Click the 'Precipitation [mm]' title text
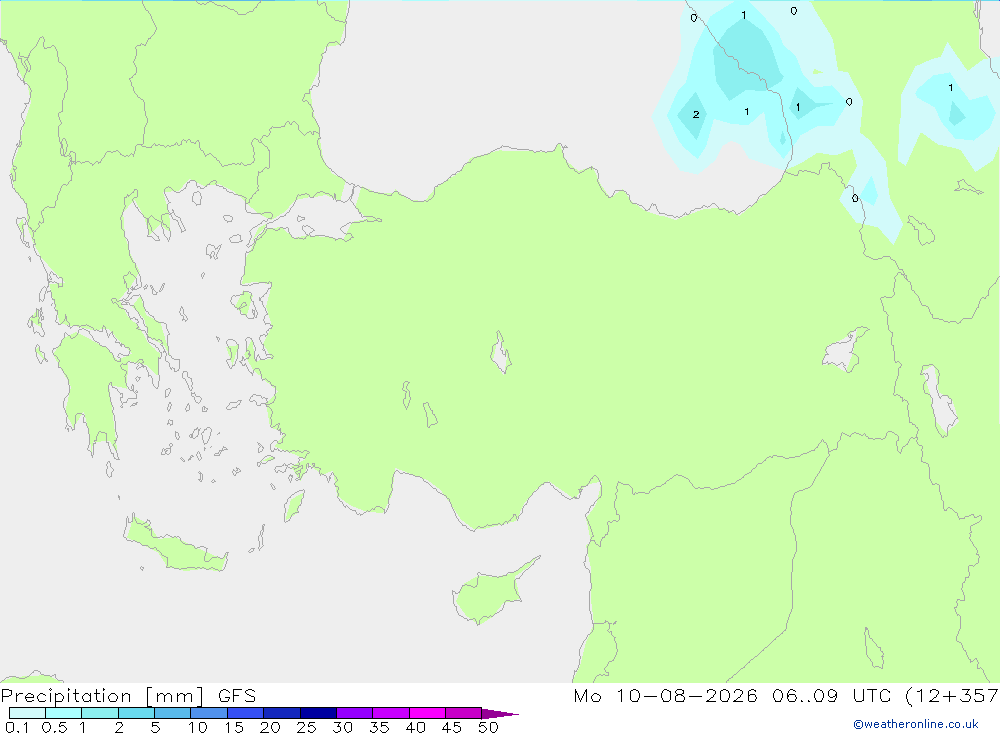The height and width of the screenshot is (733, 1000). tap(102, 696)
